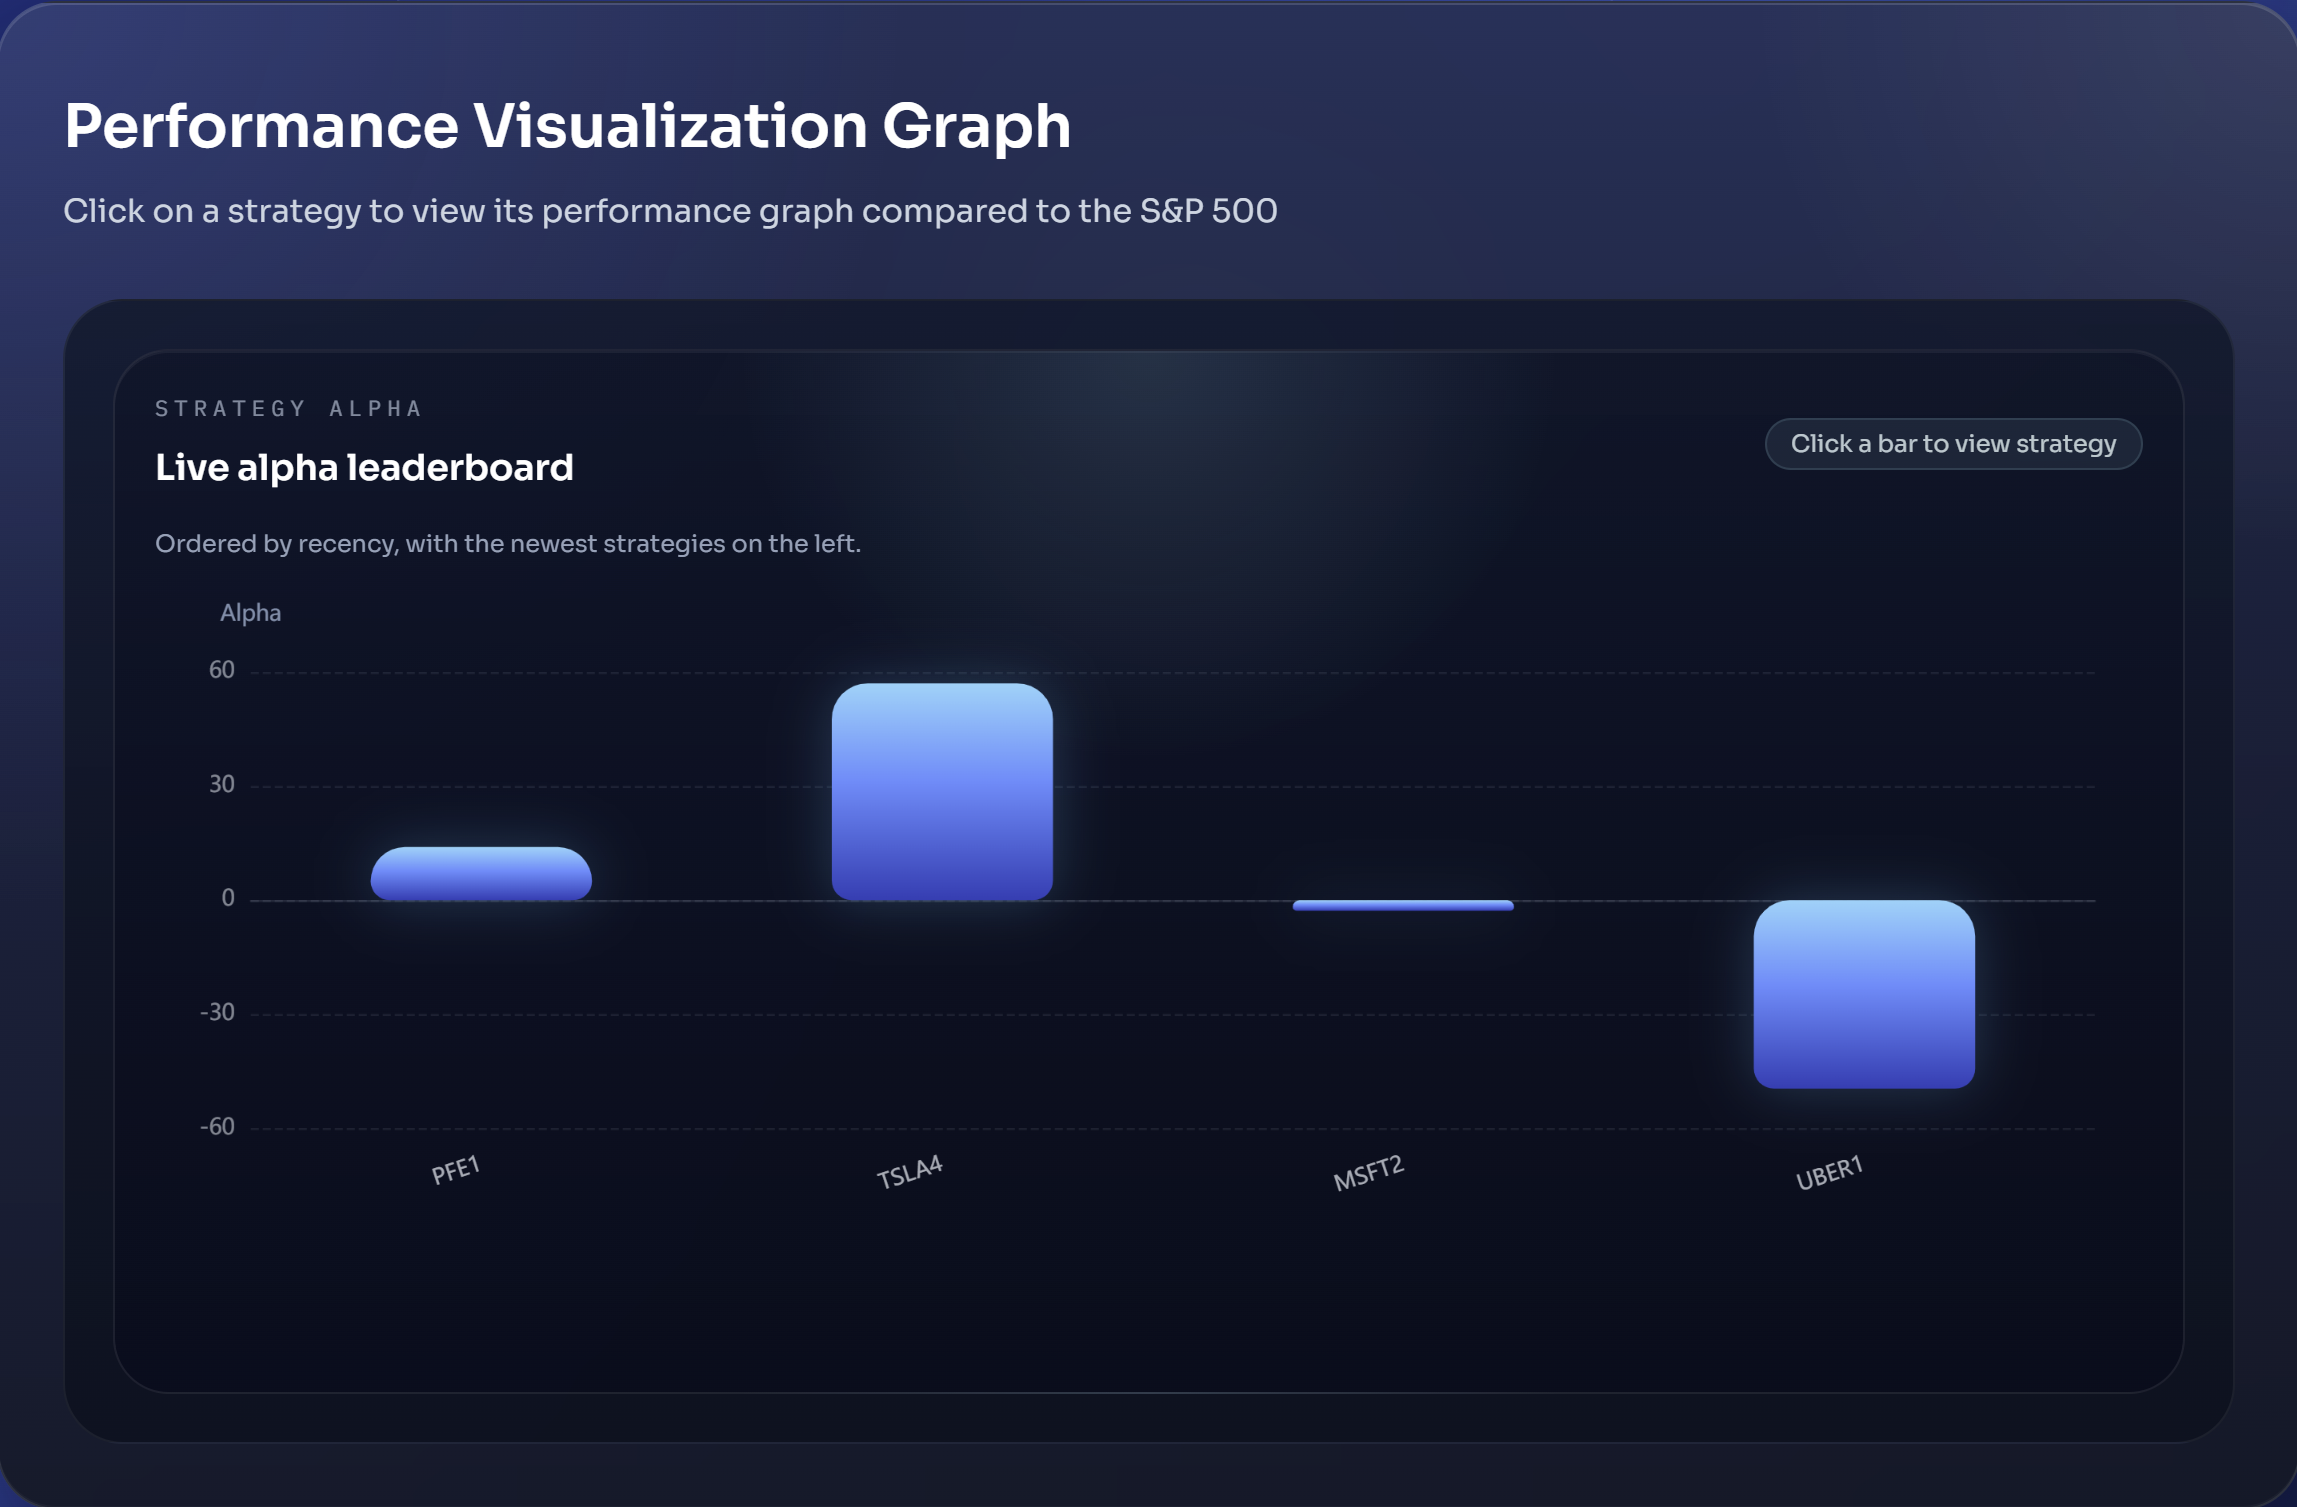The width and height of the screenshot is (2297, 1507).
Task: Click the Performance Visualization Graph heading
Action: [x=567, y=127]
